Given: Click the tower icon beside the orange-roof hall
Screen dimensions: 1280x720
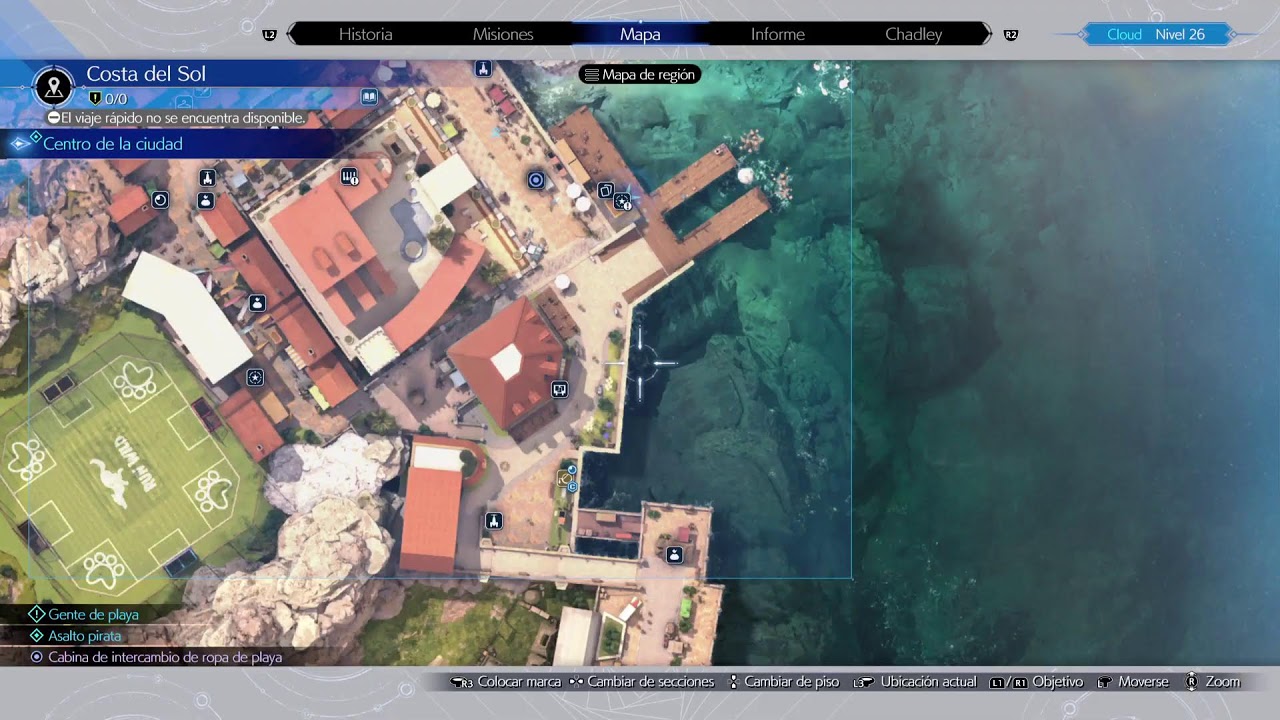Looking at the screenshot, I should [493, 521].
